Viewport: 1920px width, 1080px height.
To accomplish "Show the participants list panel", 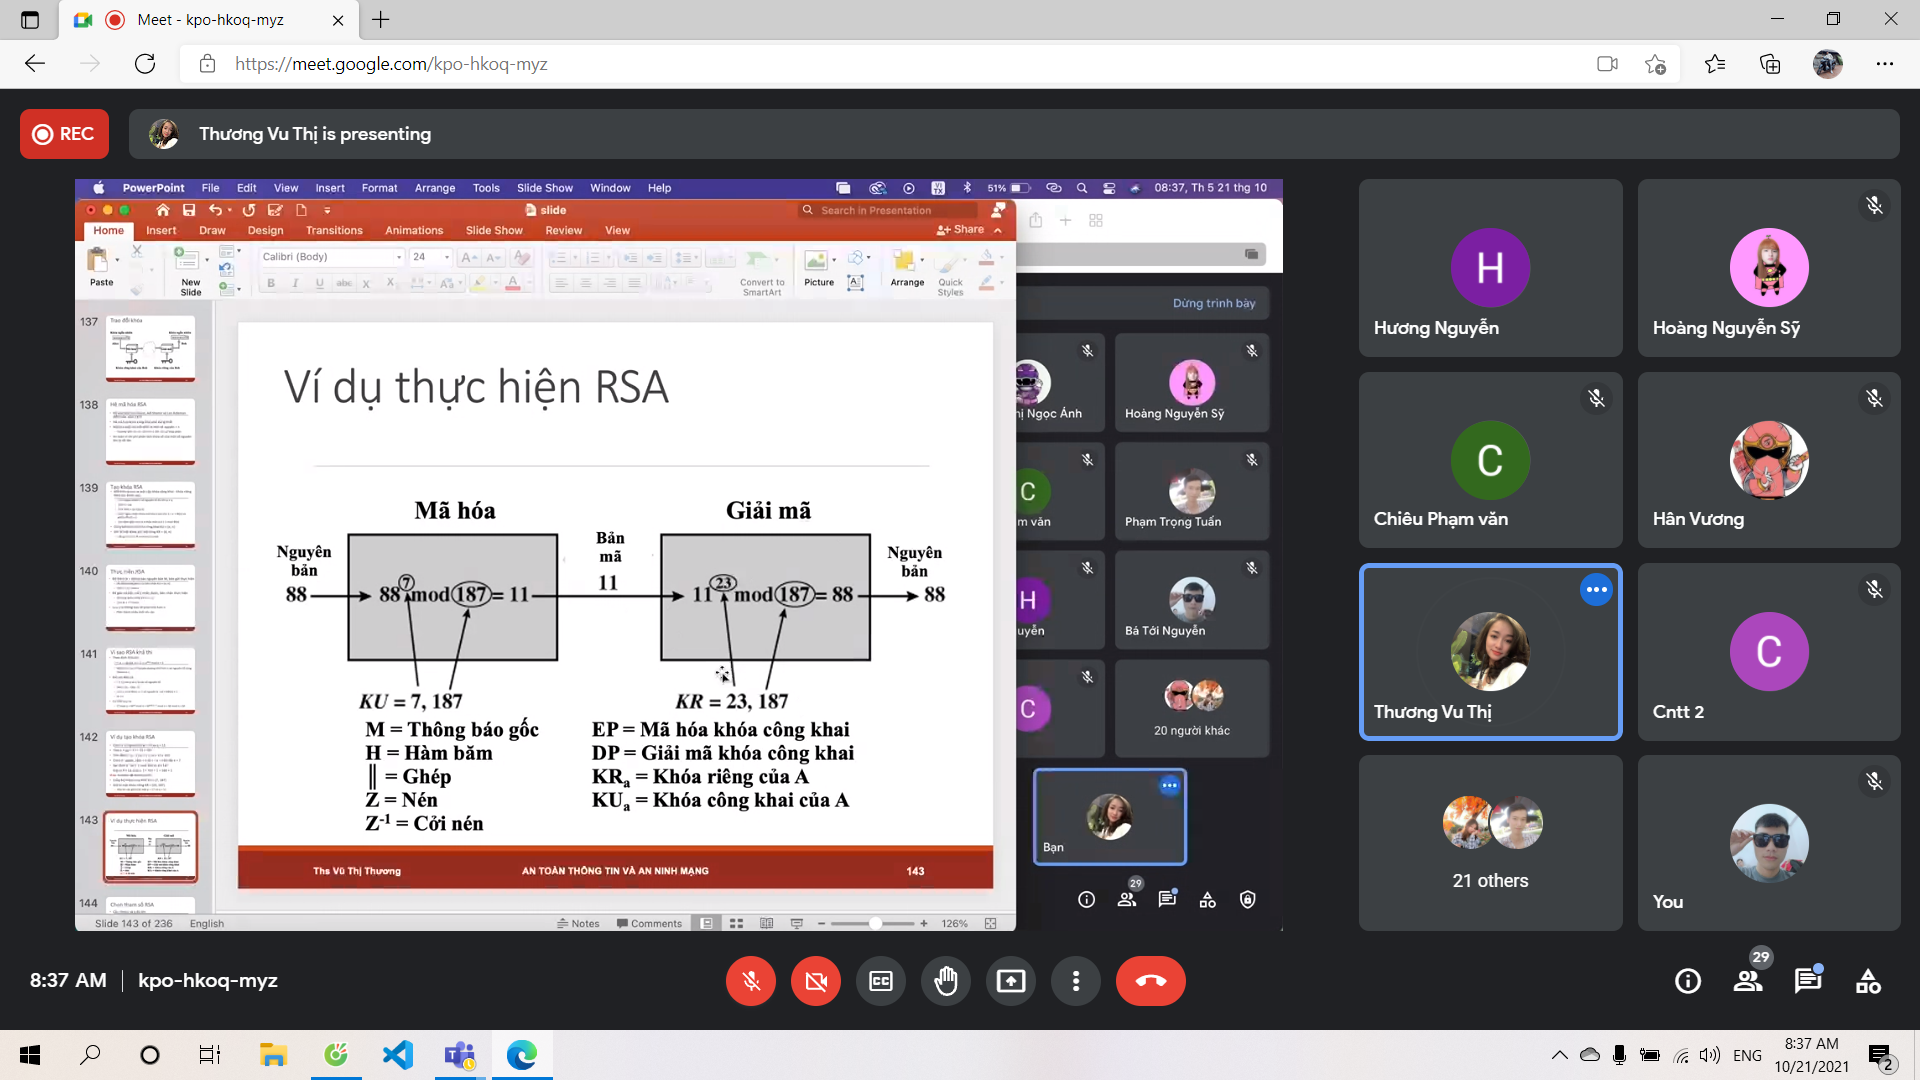I will click(1748, 981).
